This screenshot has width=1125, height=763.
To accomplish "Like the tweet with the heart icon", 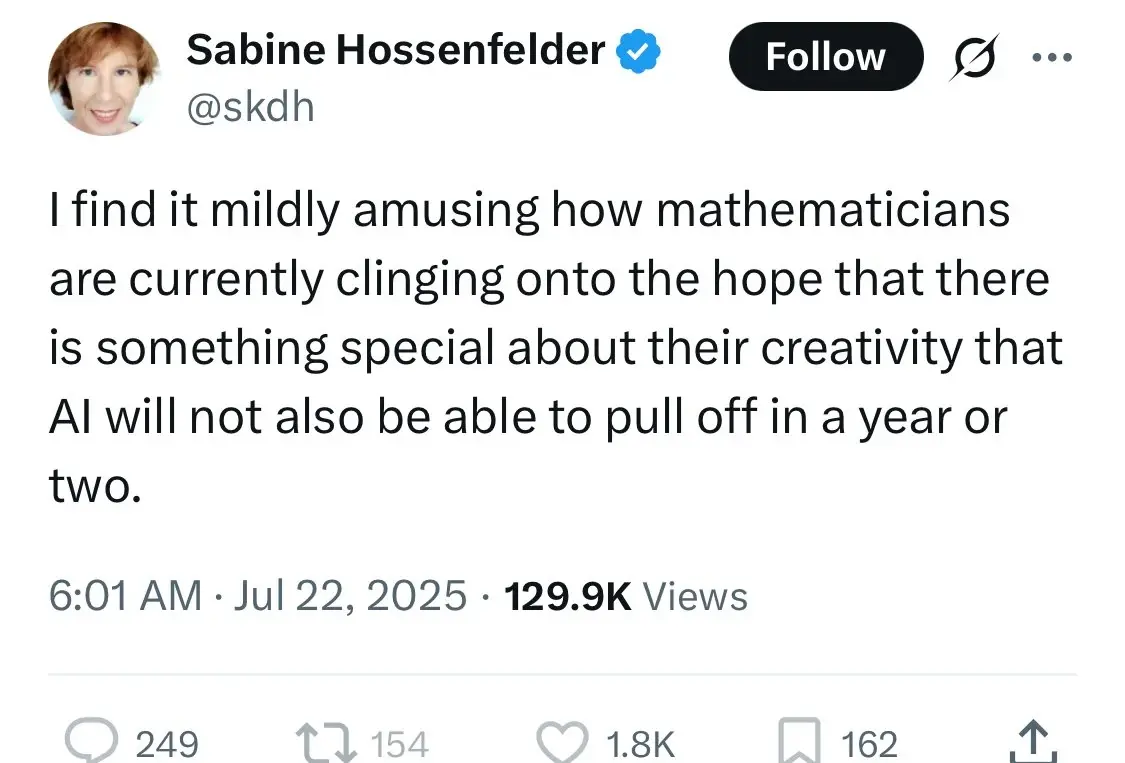I will click(x=562, y=743).
